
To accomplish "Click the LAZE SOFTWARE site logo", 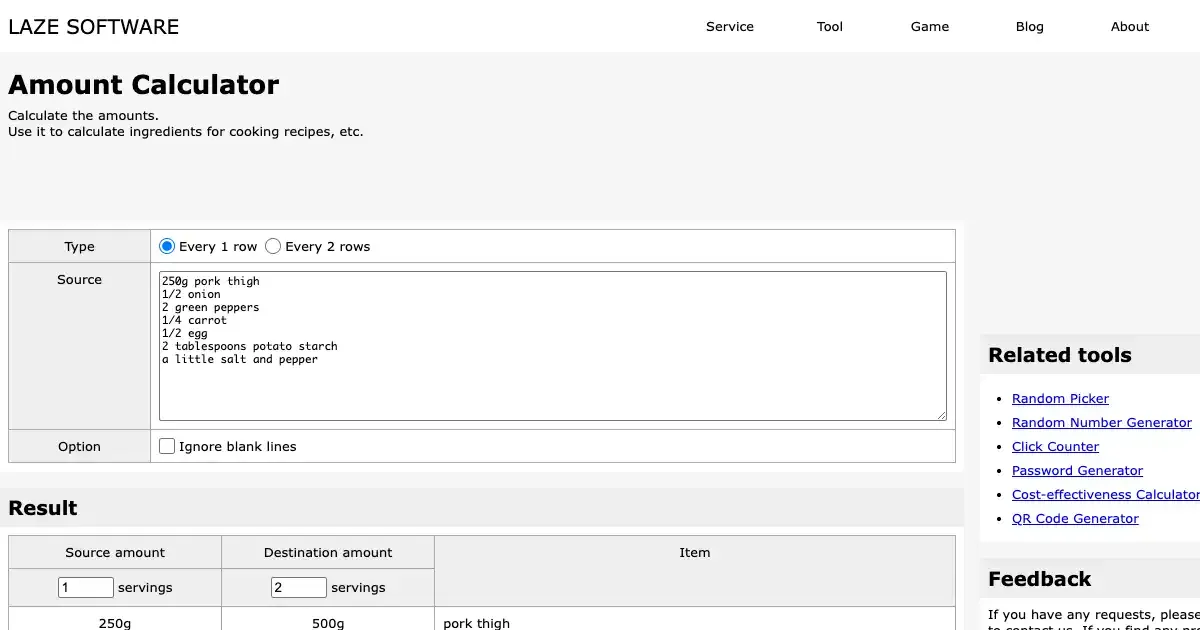I will click(x=94, y=27).
